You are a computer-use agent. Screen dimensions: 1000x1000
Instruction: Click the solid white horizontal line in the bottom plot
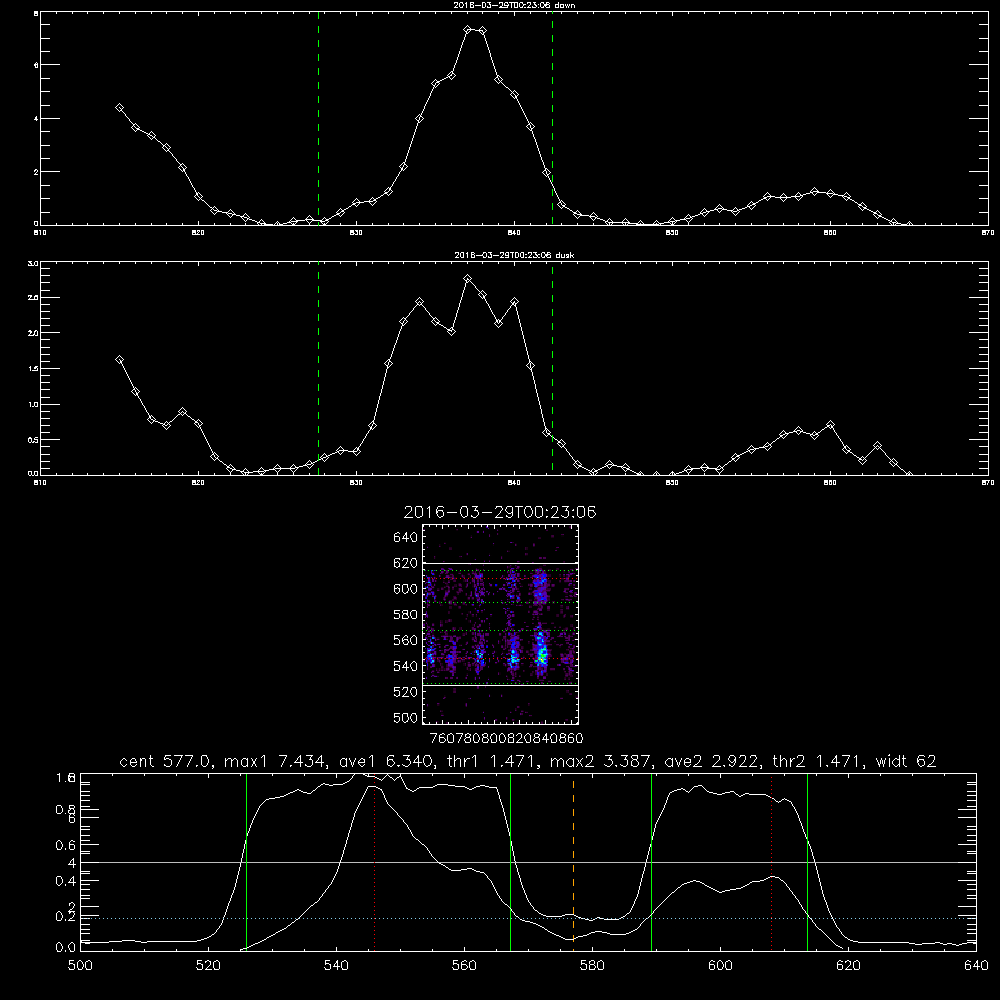click(x=528, y=862)
